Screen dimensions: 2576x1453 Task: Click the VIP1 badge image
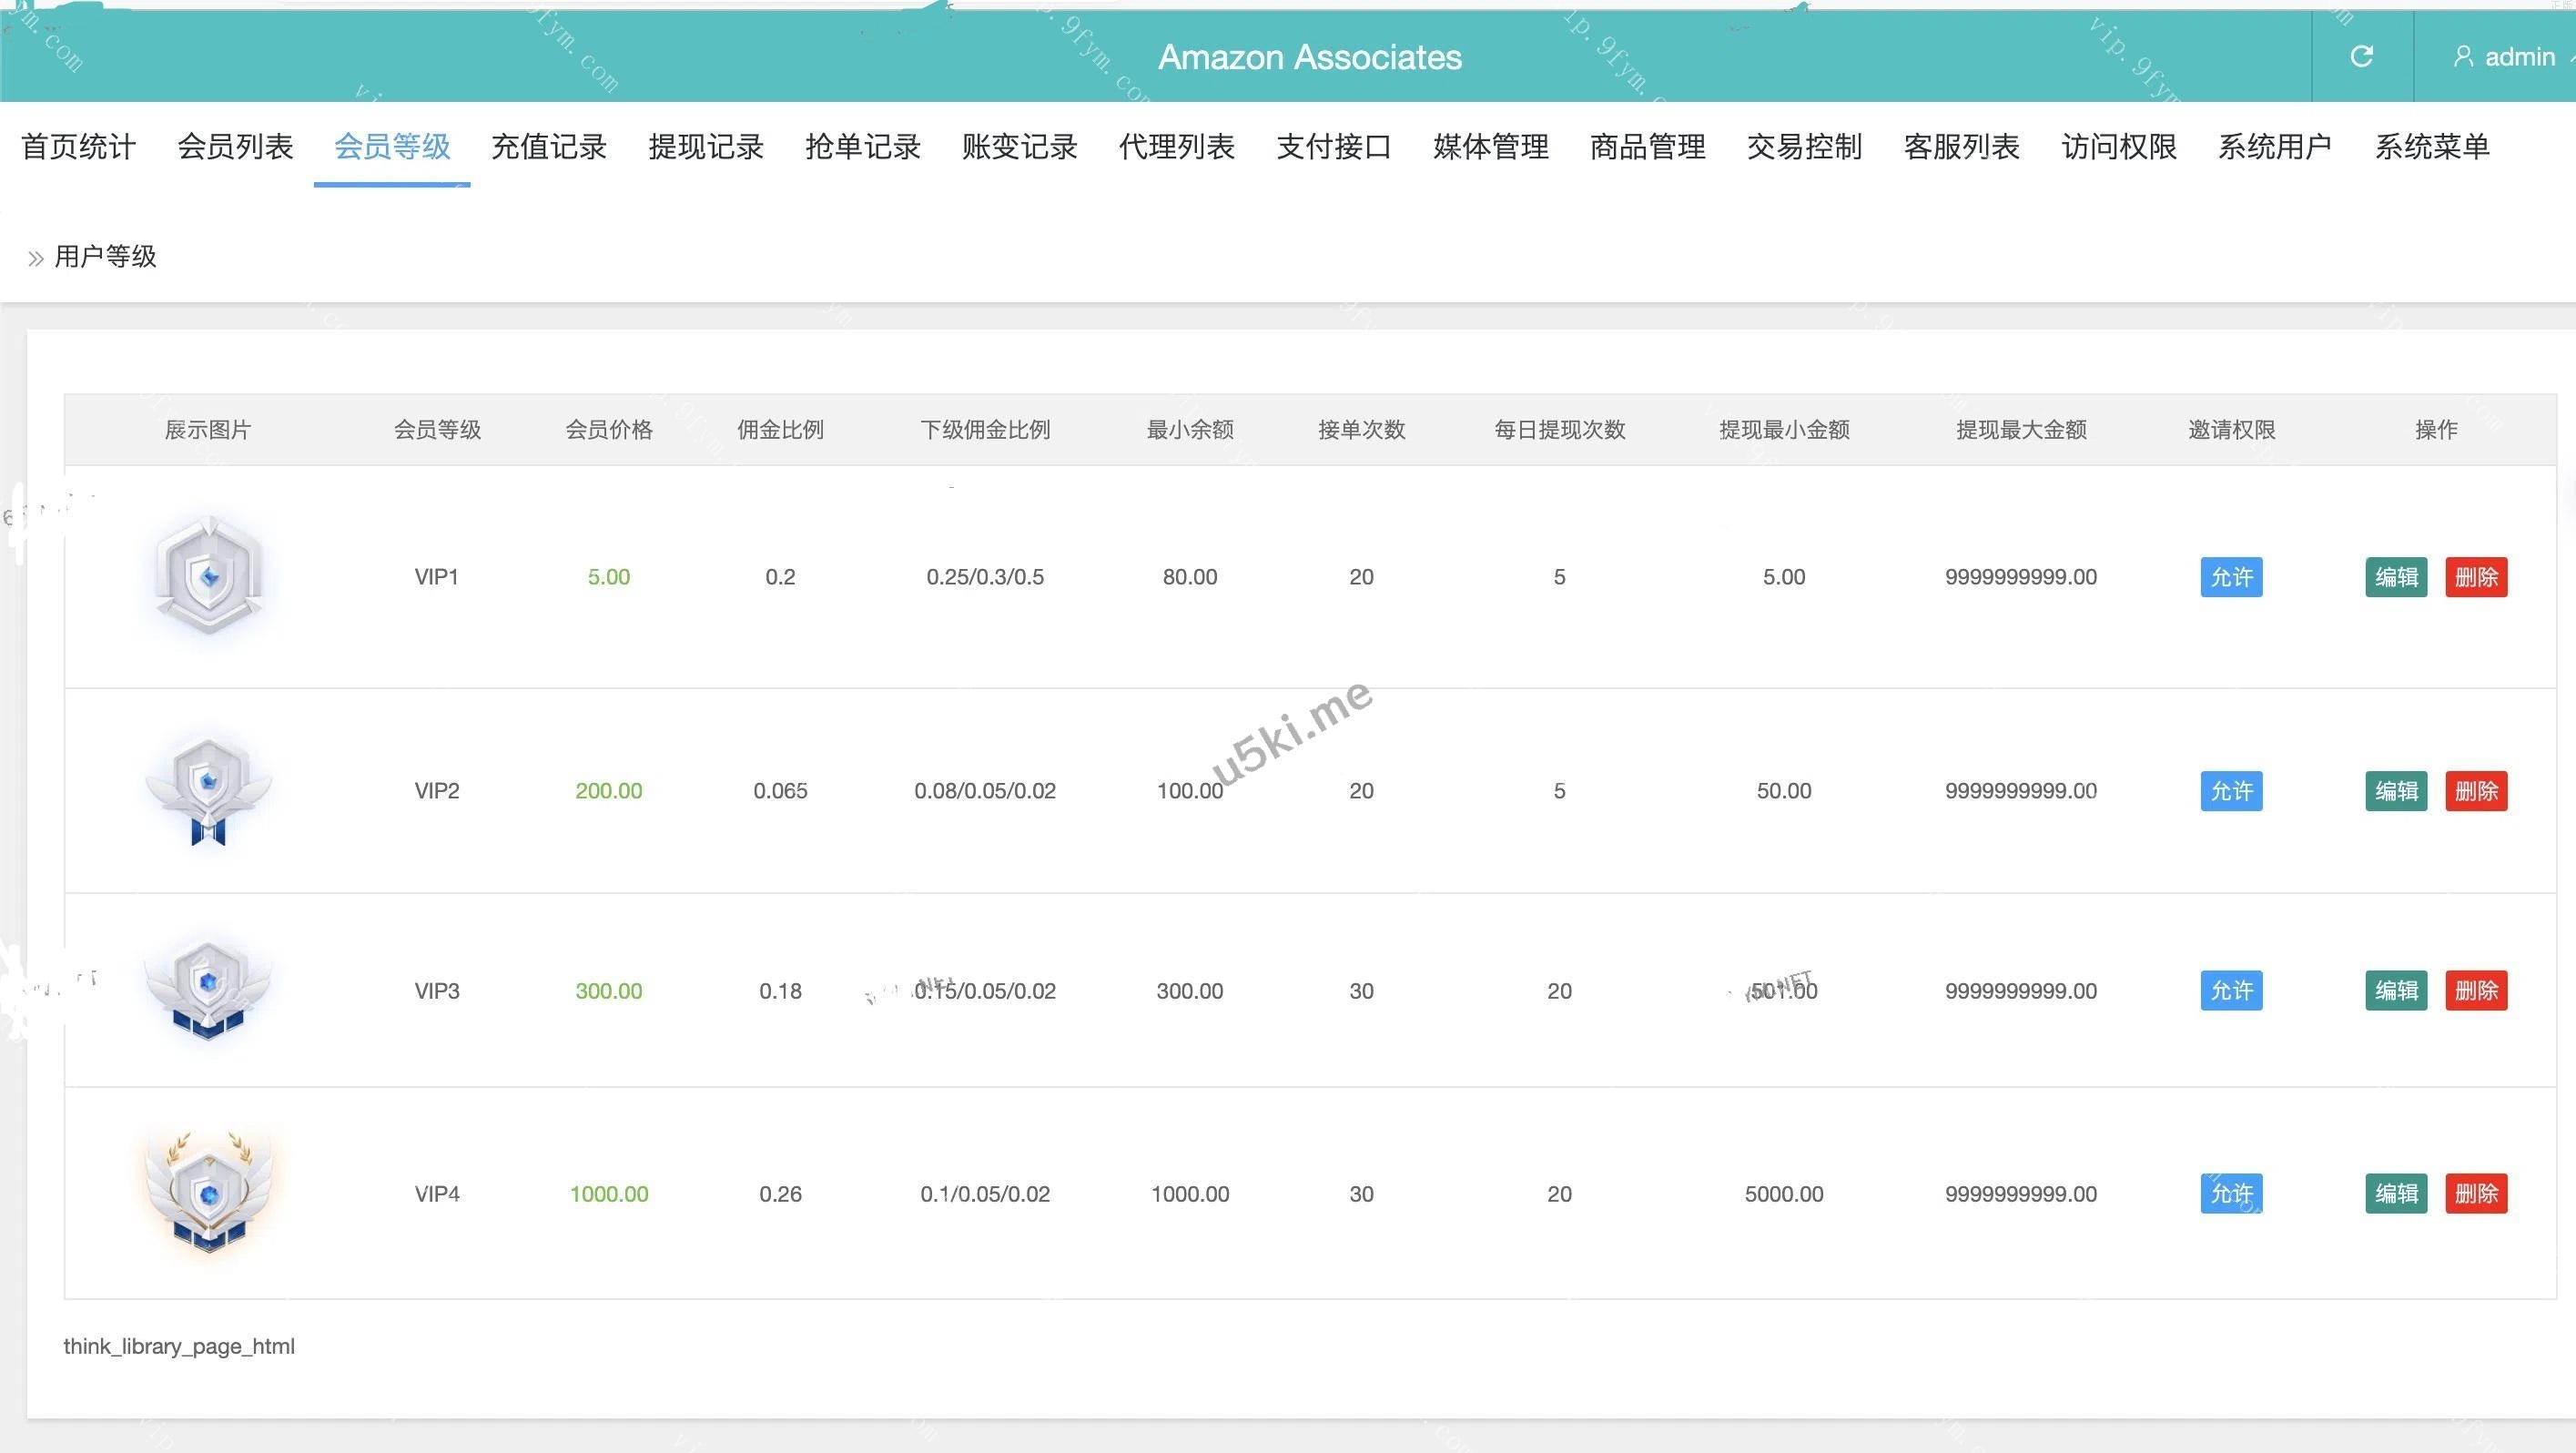(208, 576)
